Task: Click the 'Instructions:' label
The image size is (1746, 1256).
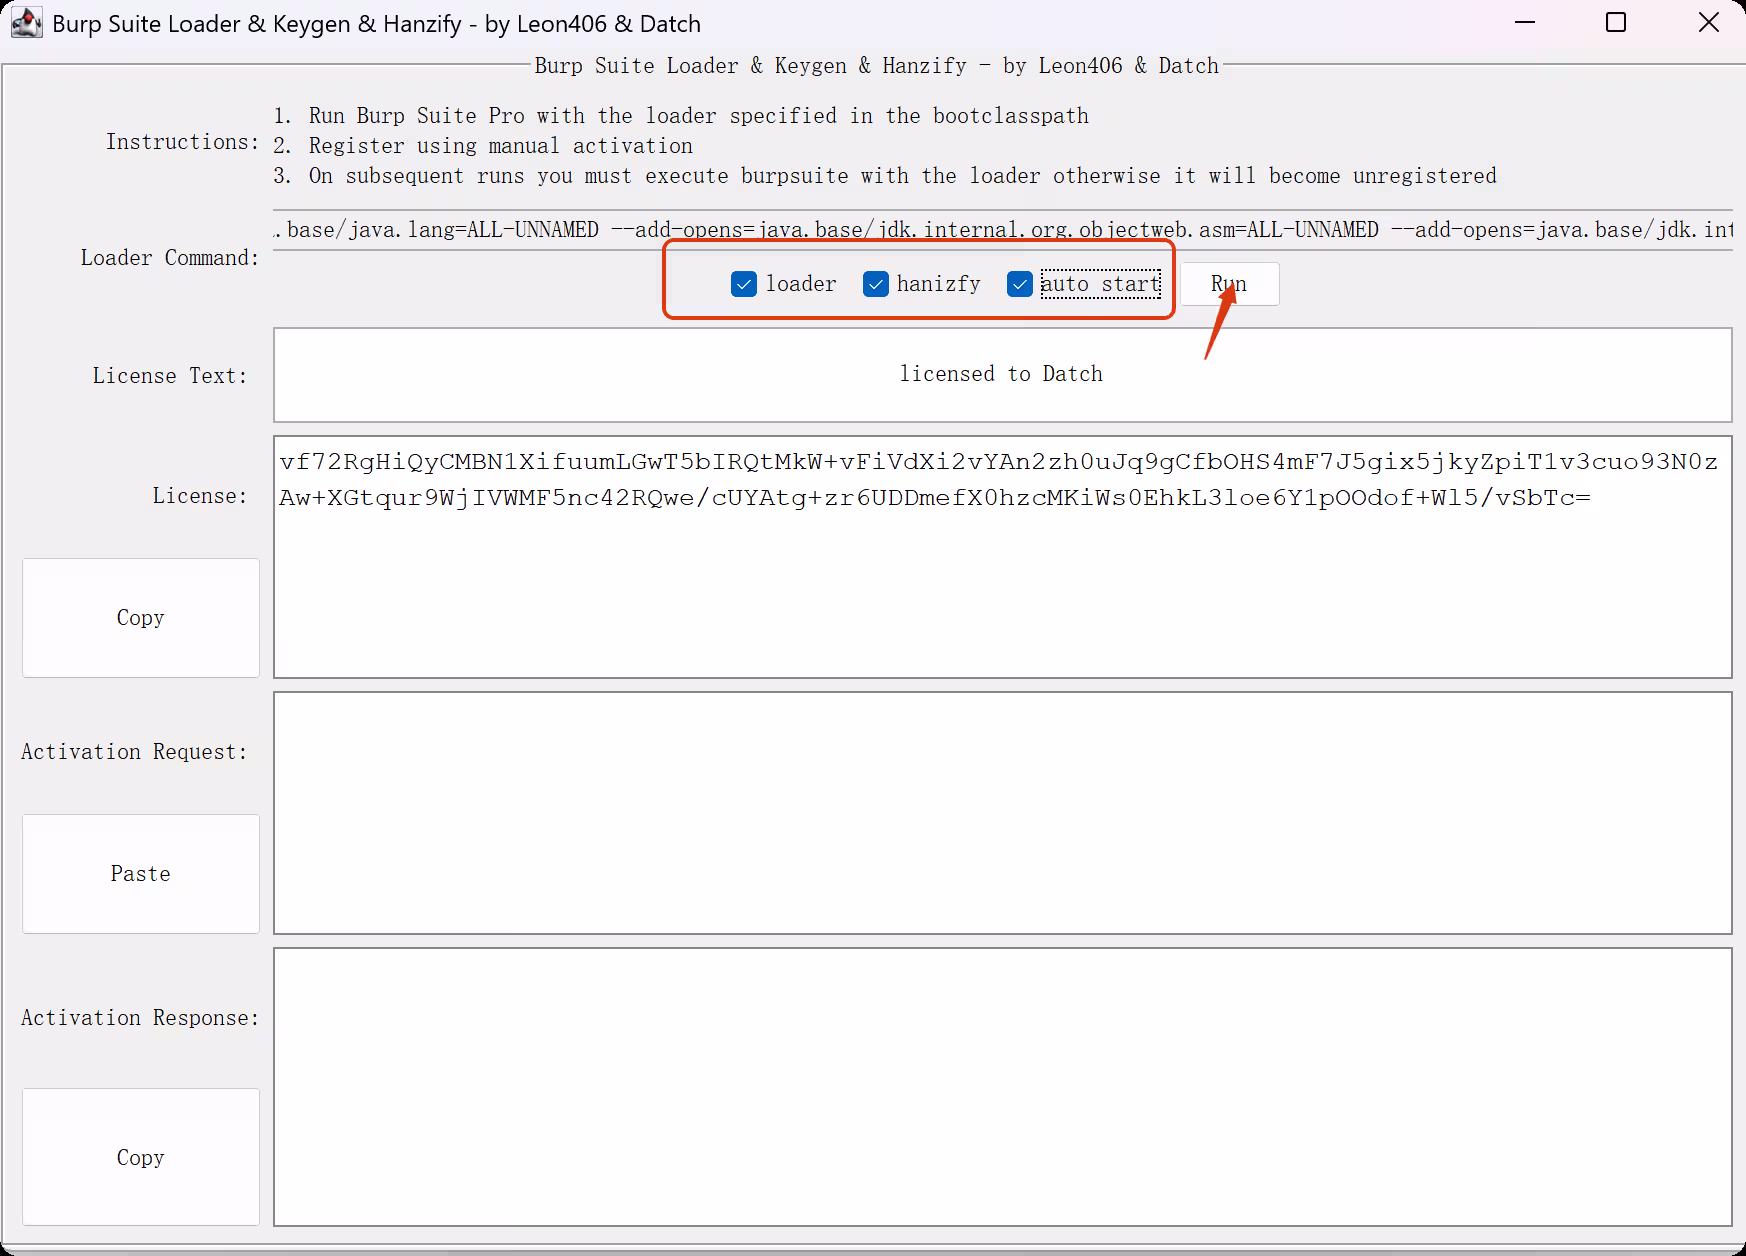Action: pyautogui.click(x=183, y=142)
